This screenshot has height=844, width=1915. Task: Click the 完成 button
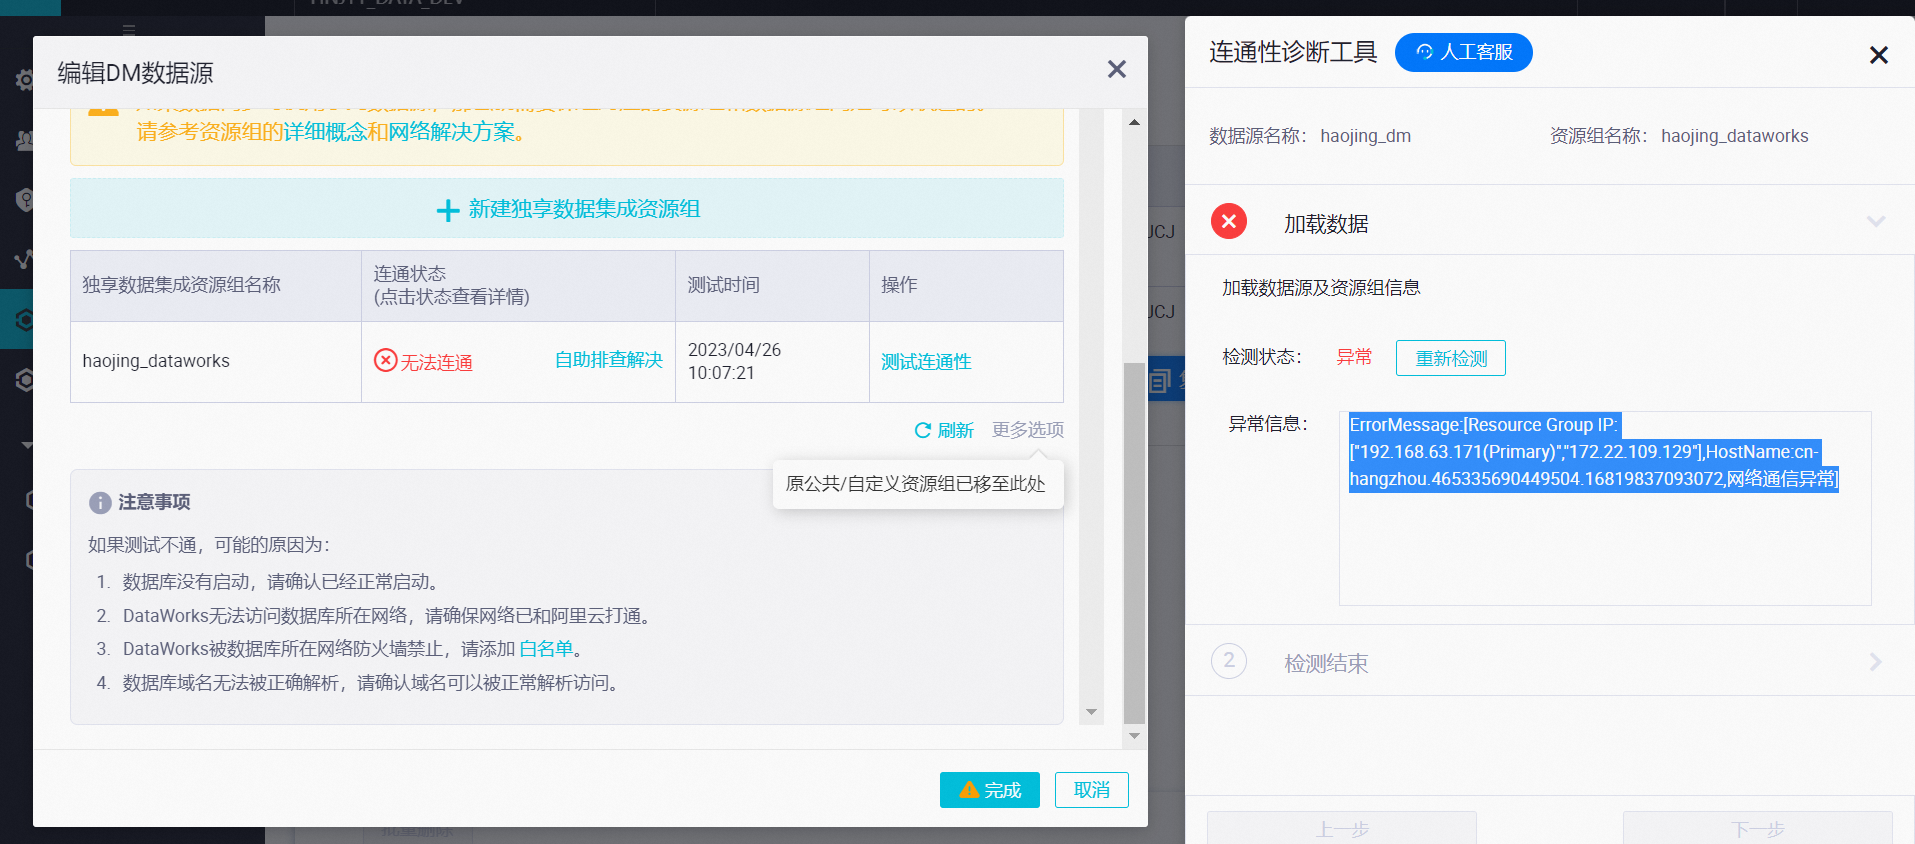coord(990,790)
